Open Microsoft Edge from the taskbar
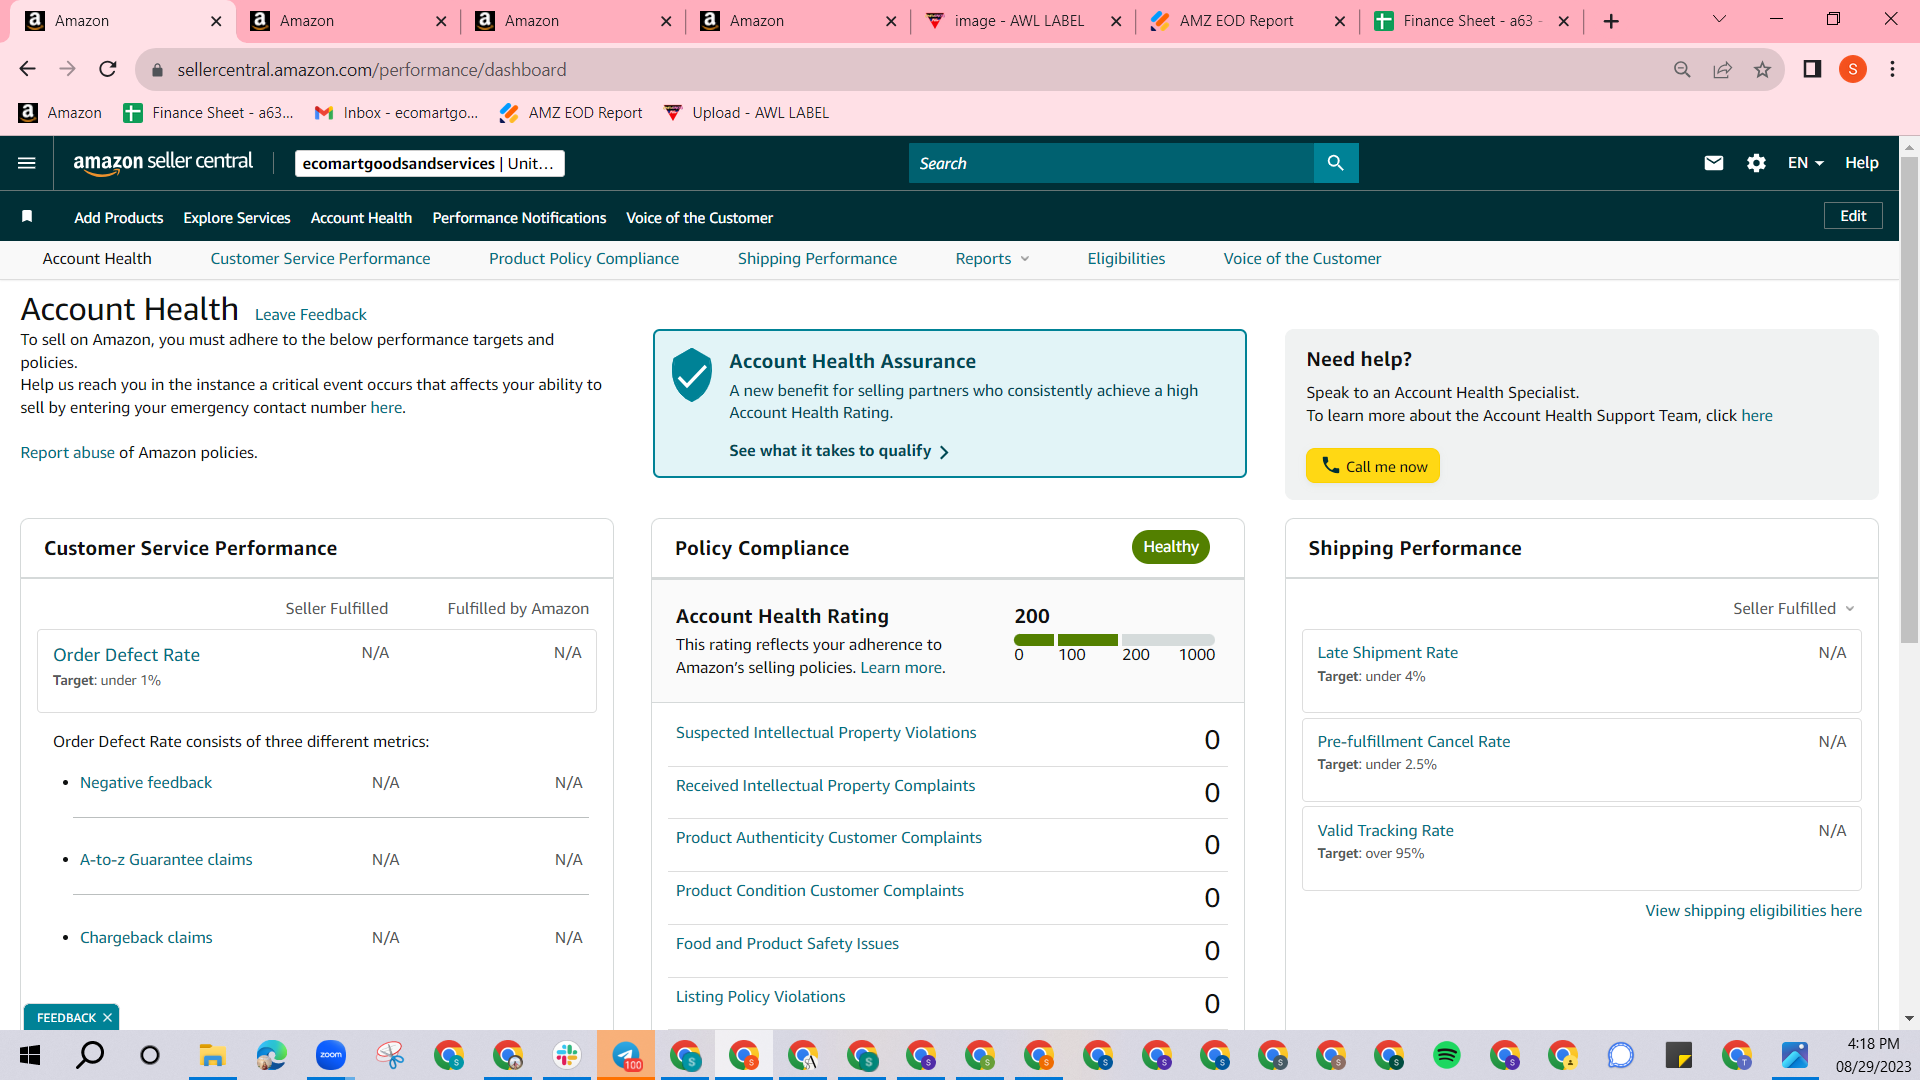1920x1080 pixels. pyautogui.click(x=271, y=1055)
